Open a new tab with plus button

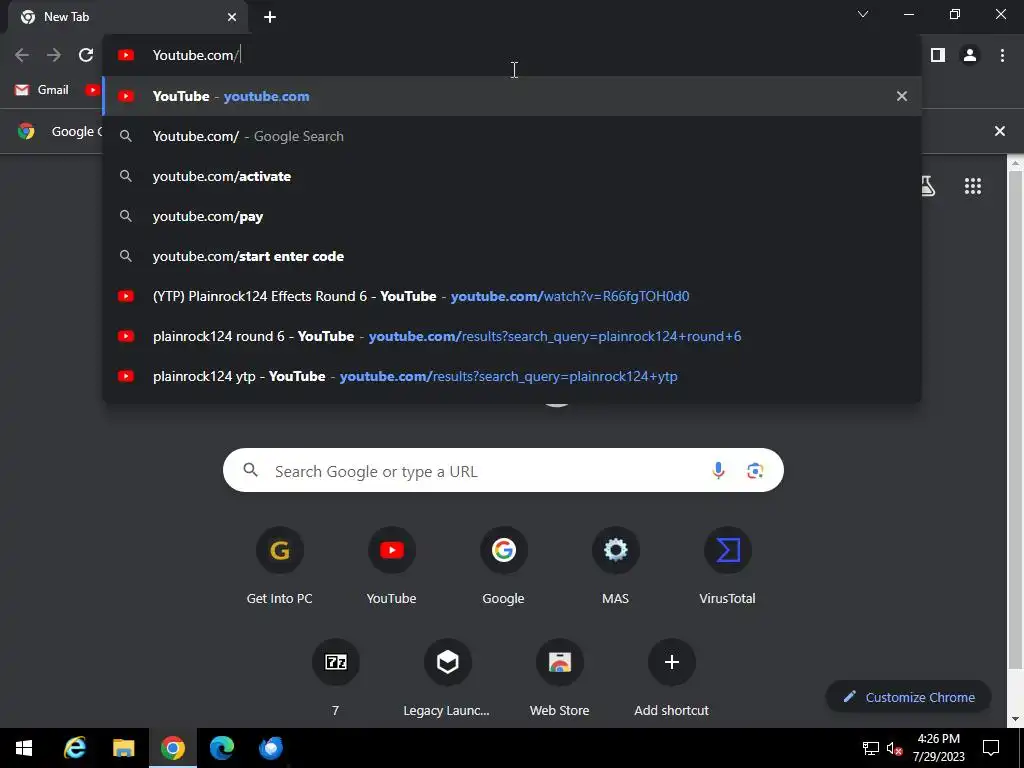270,17
